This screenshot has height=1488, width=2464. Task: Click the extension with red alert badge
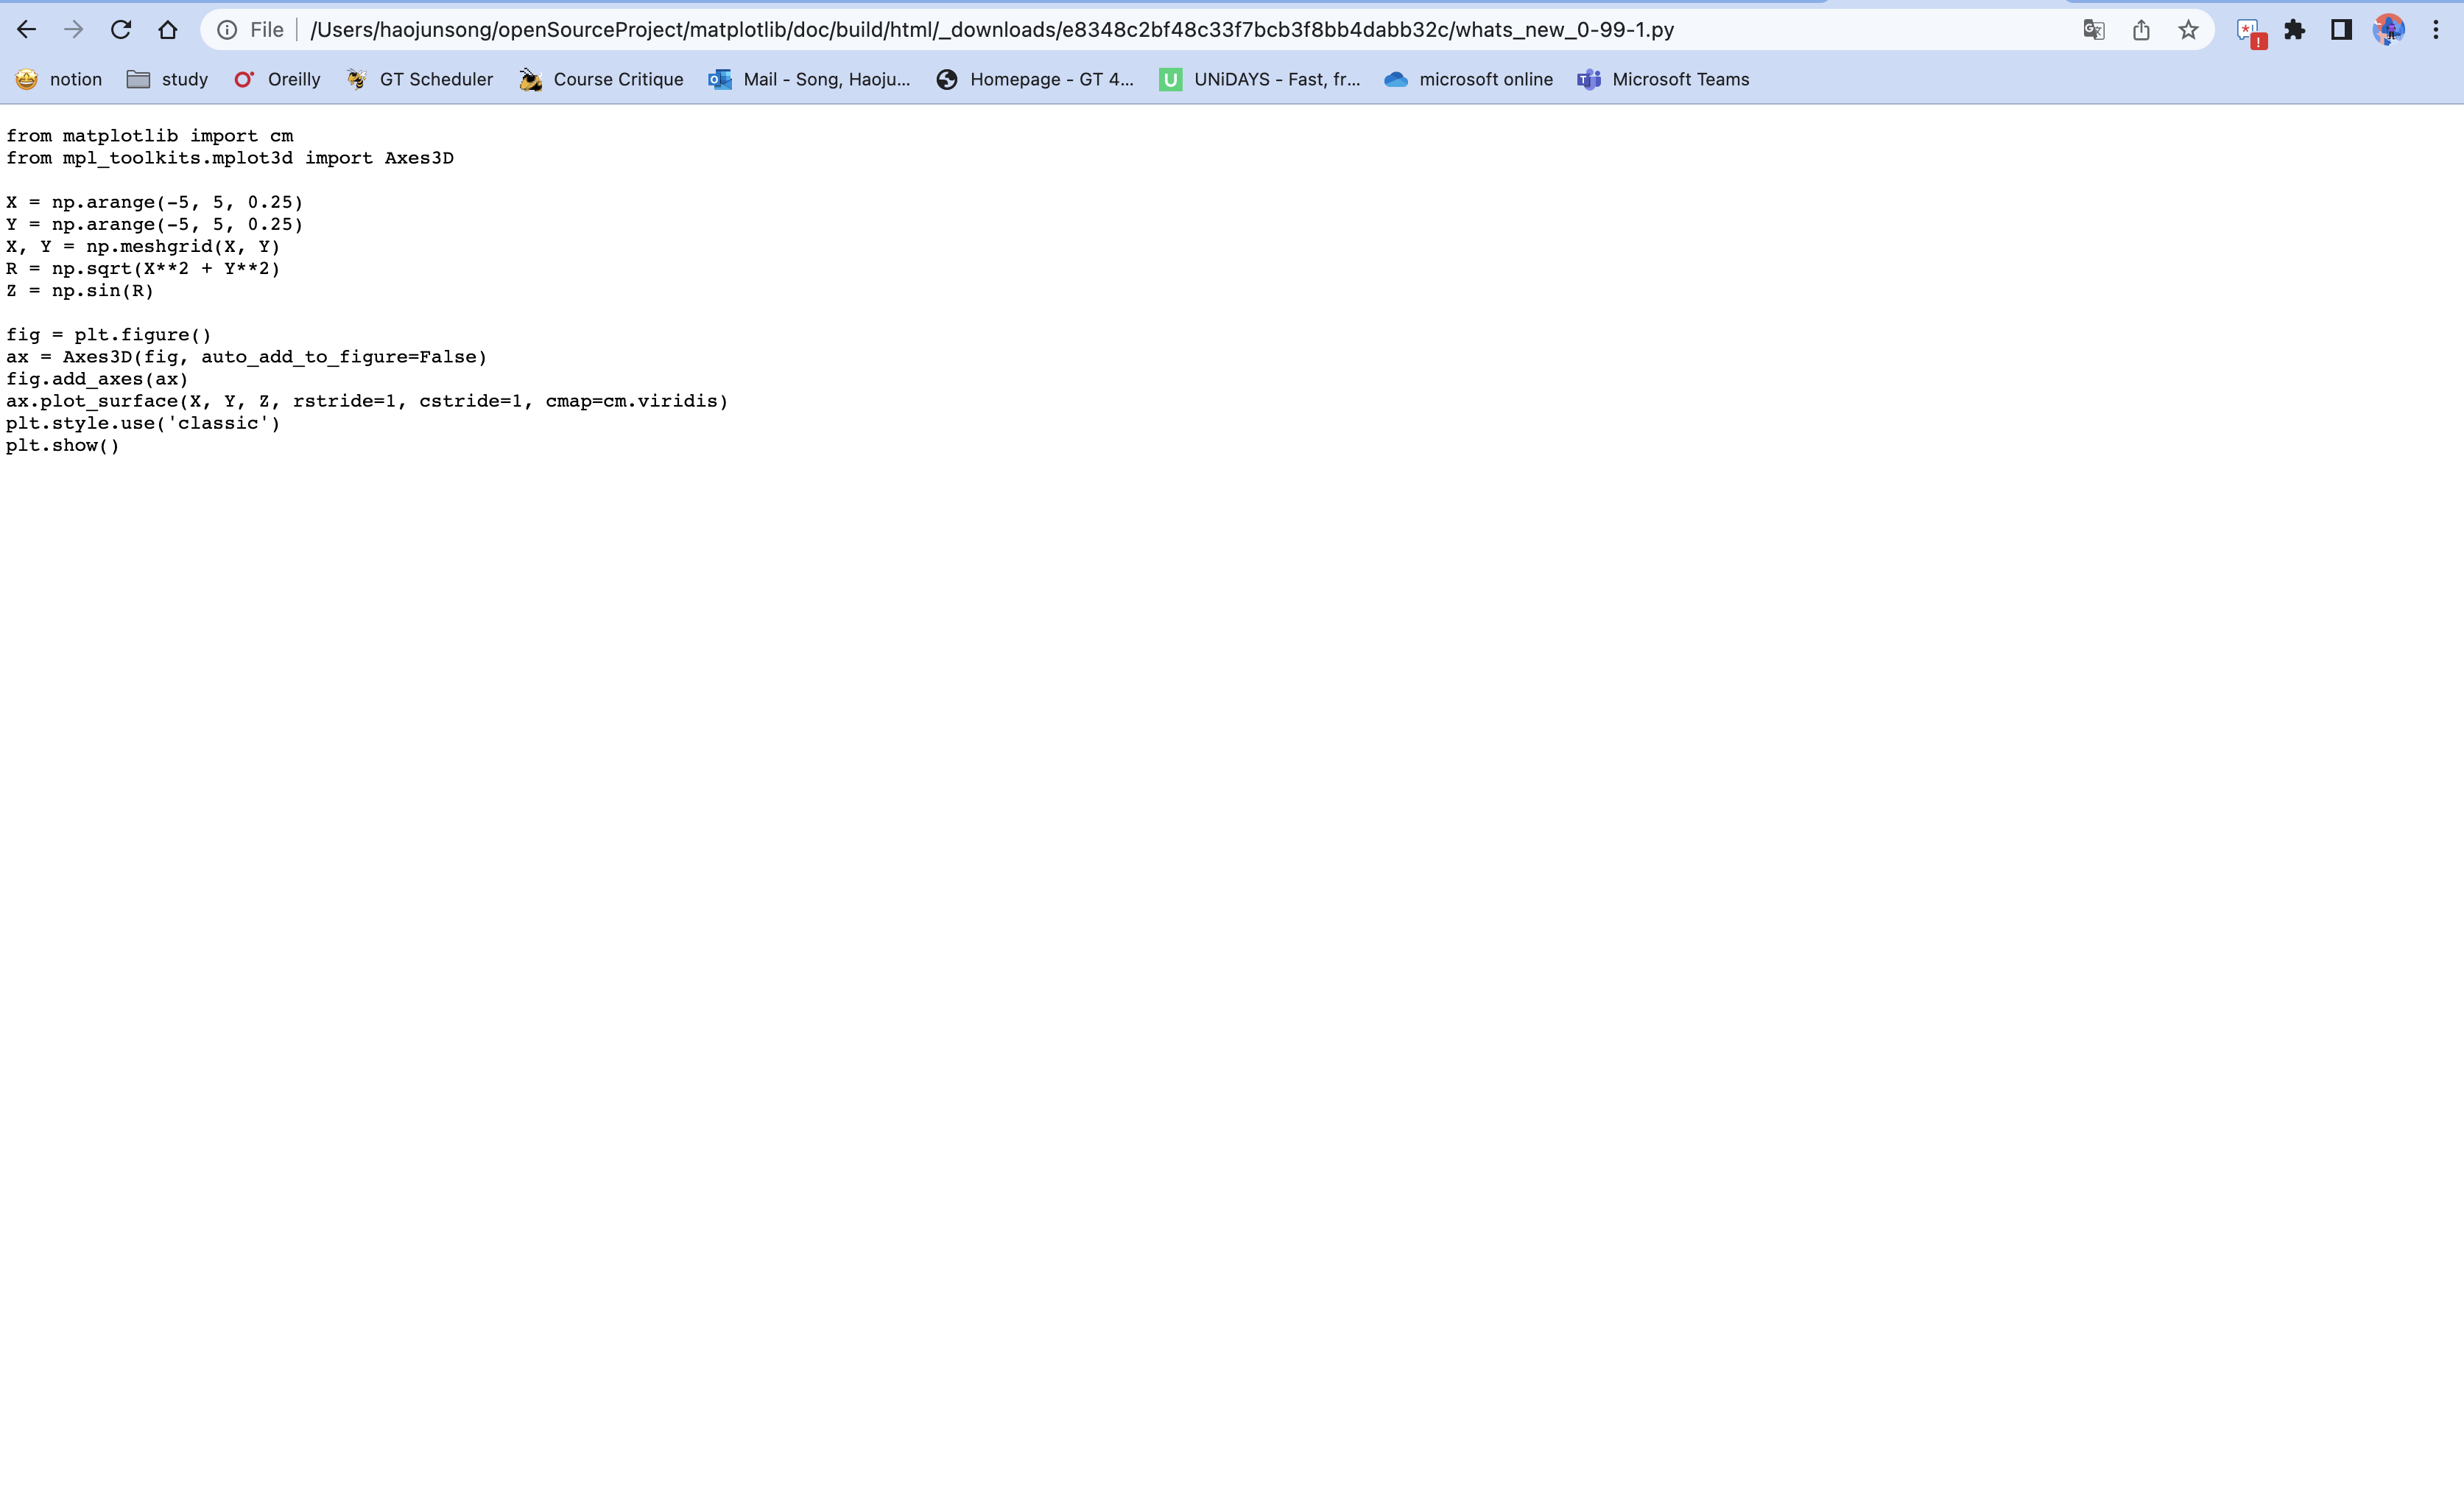[x=2249, y=32]
